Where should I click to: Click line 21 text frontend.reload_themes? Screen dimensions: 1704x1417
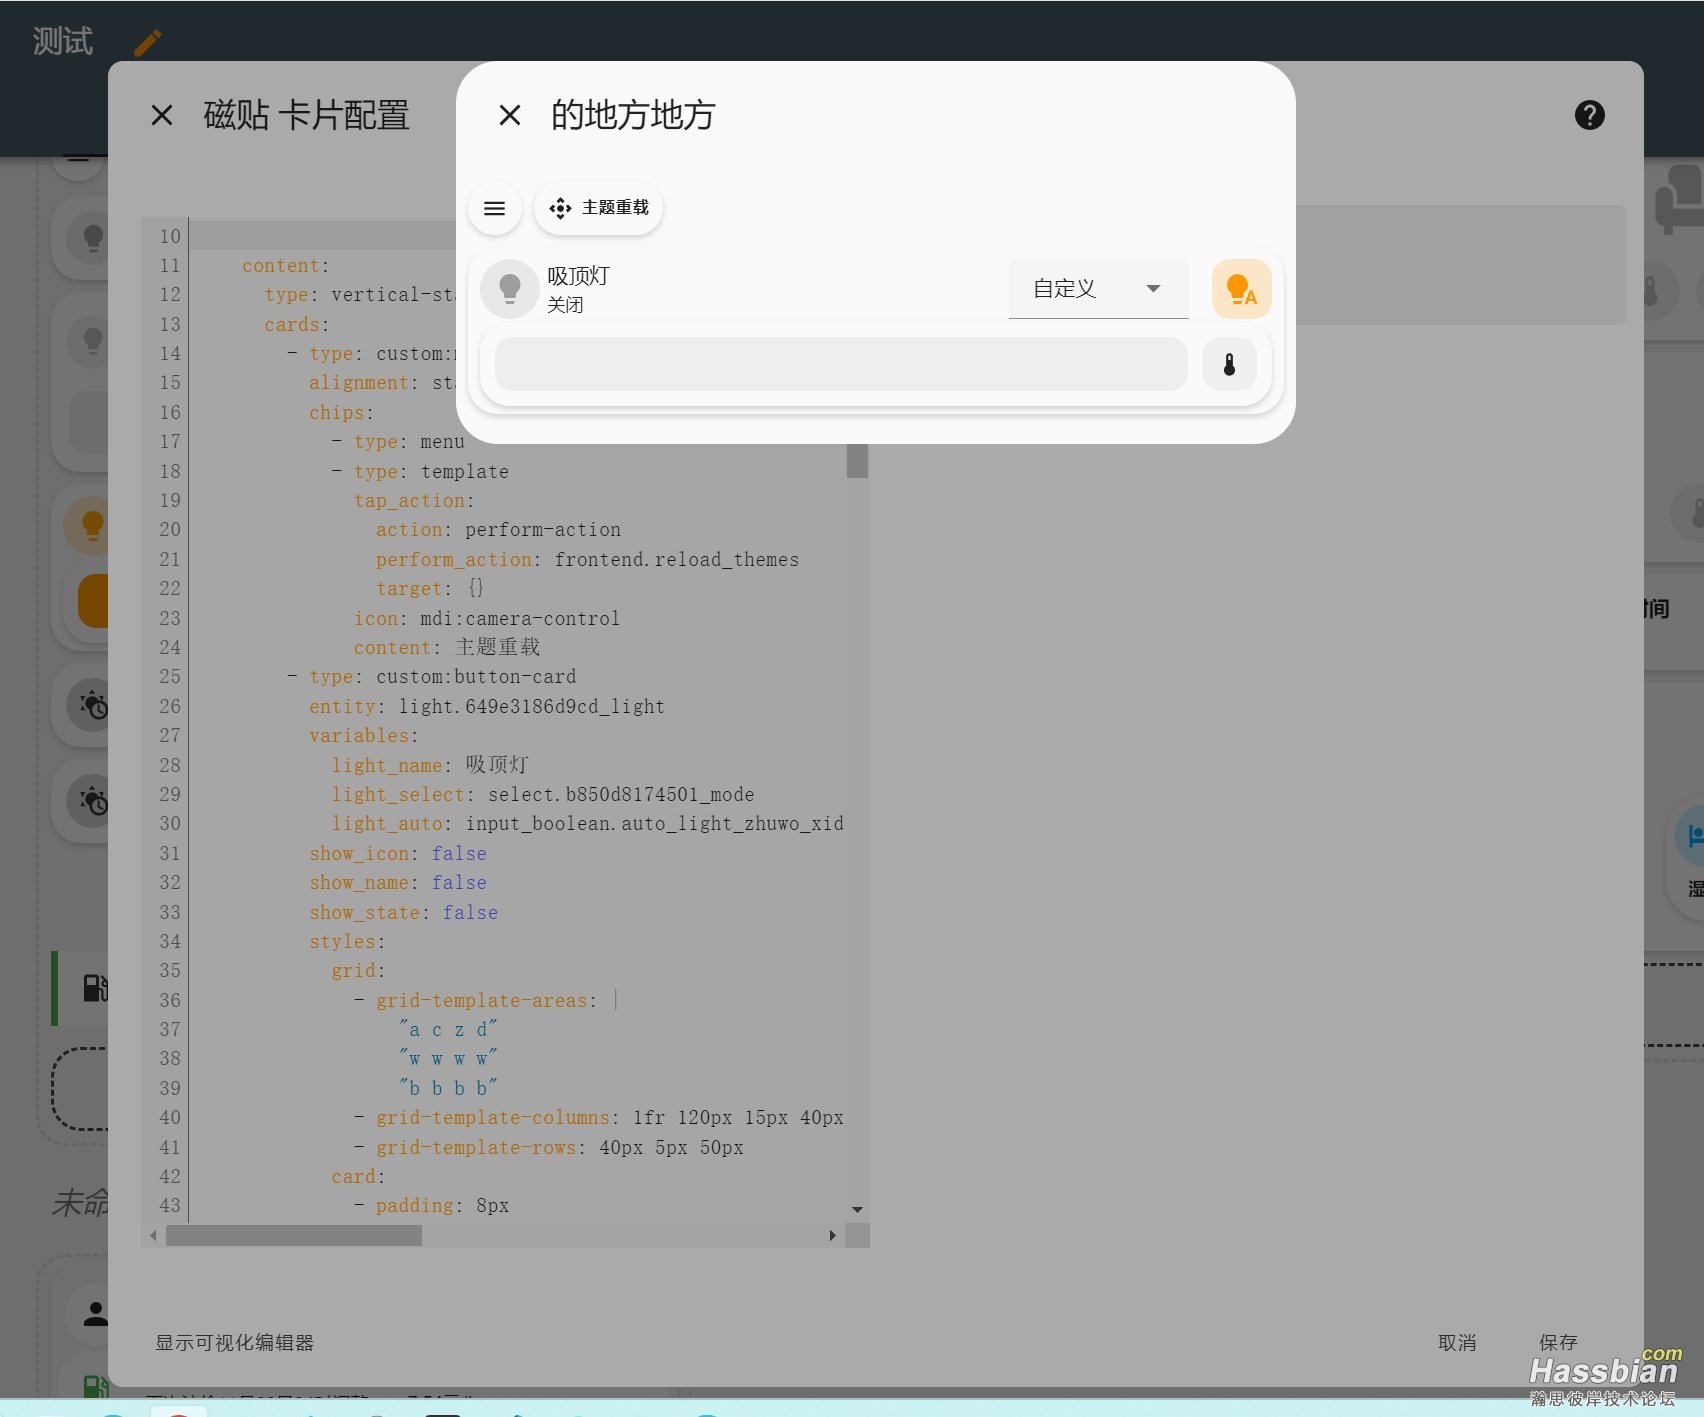(677, 560)
